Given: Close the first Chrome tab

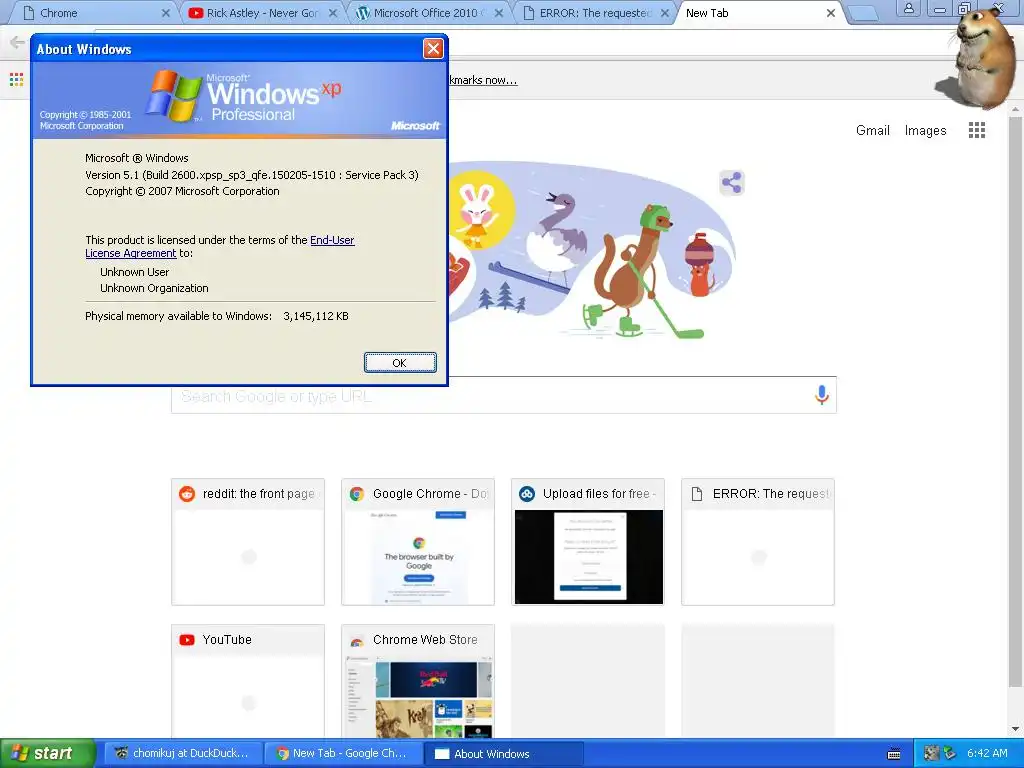Looking at the screenshot, I should tap(166, 13).
